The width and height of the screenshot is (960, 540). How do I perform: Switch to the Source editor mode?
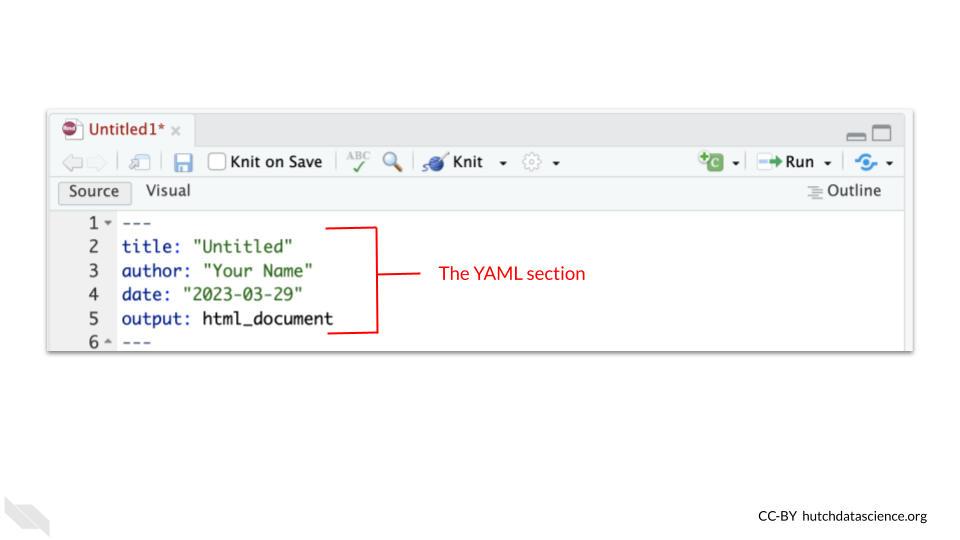94,192
